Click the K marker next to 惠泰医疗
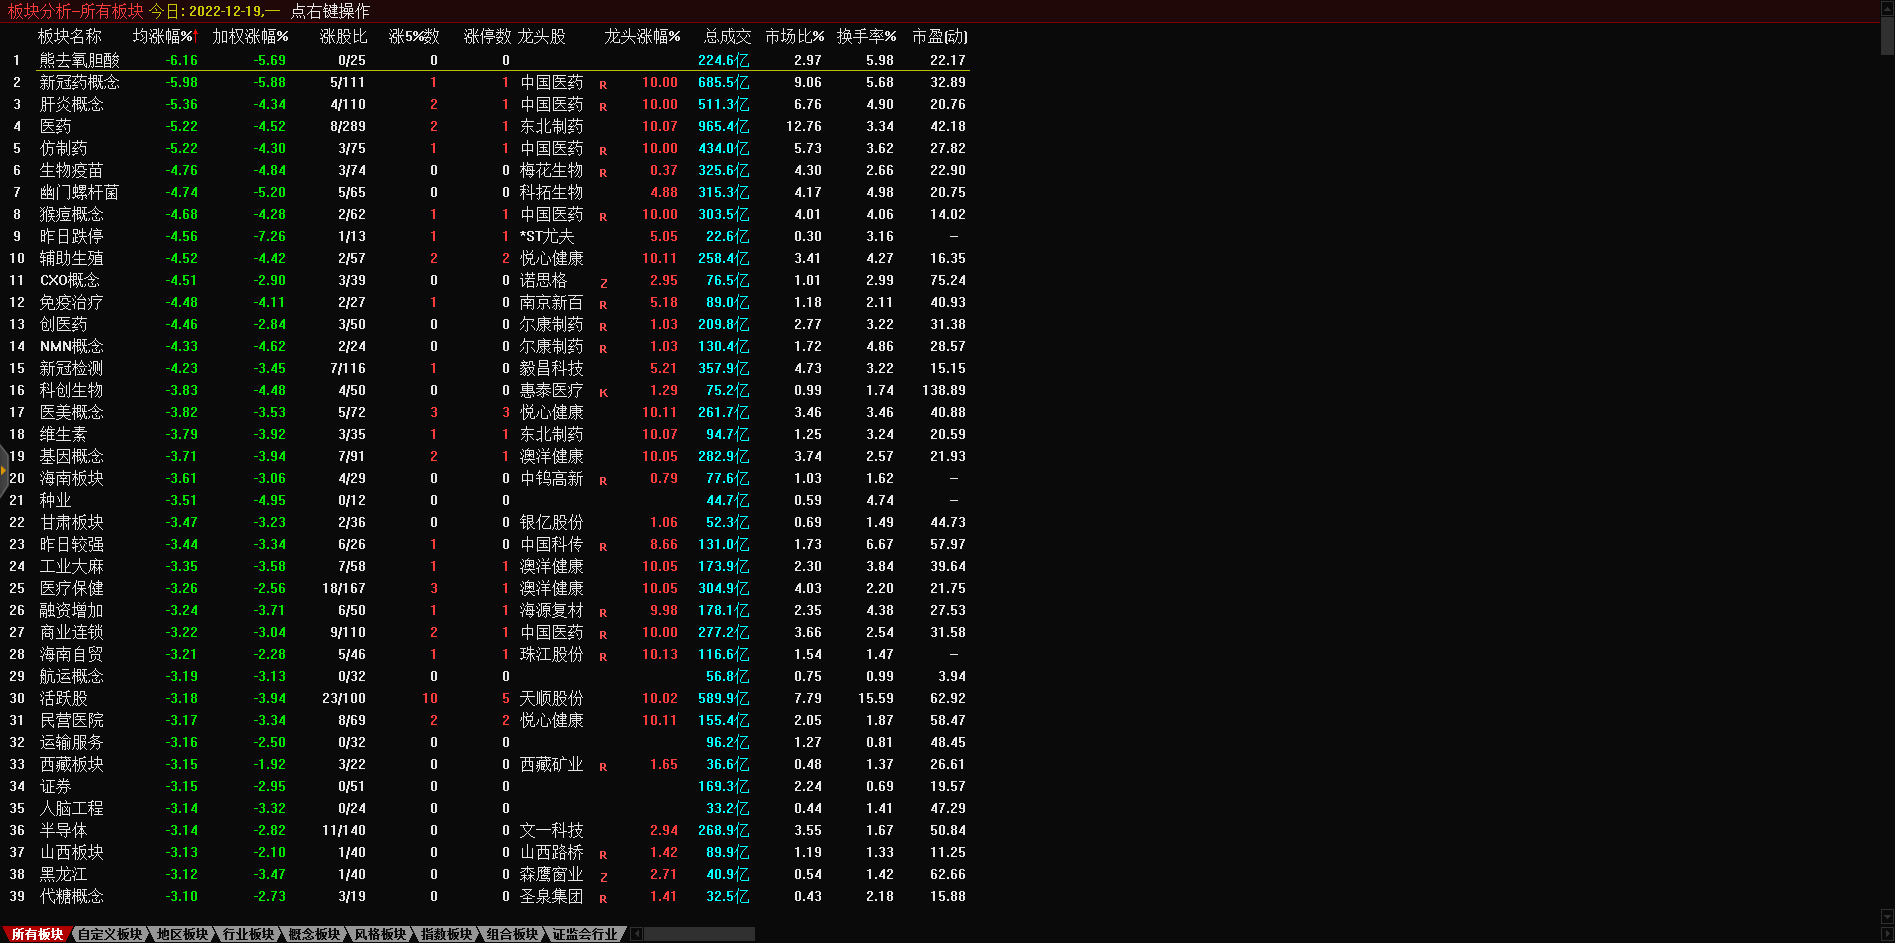This screenshot has height=943, width=1895. [603, 392]
